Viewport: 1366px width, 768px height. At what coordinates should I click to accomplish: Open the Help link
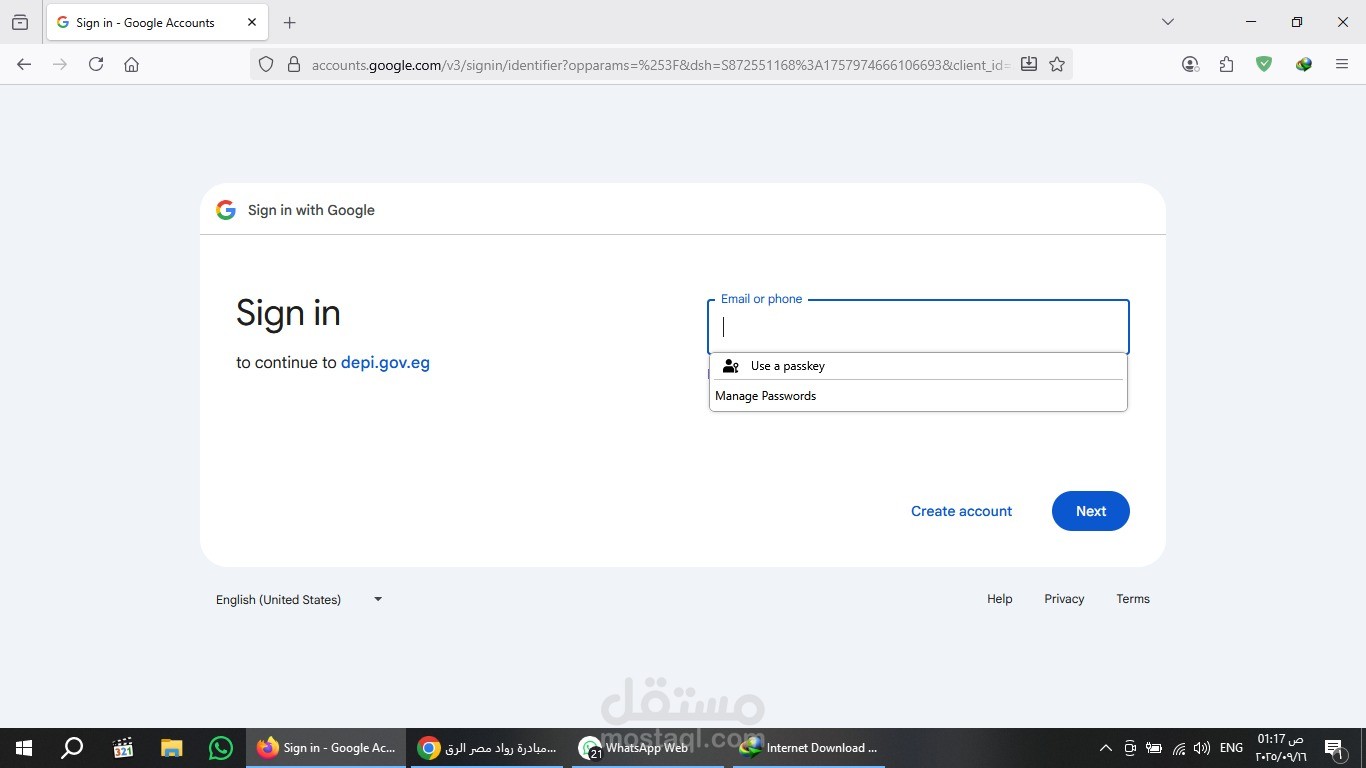click(x=1000, y=599)
